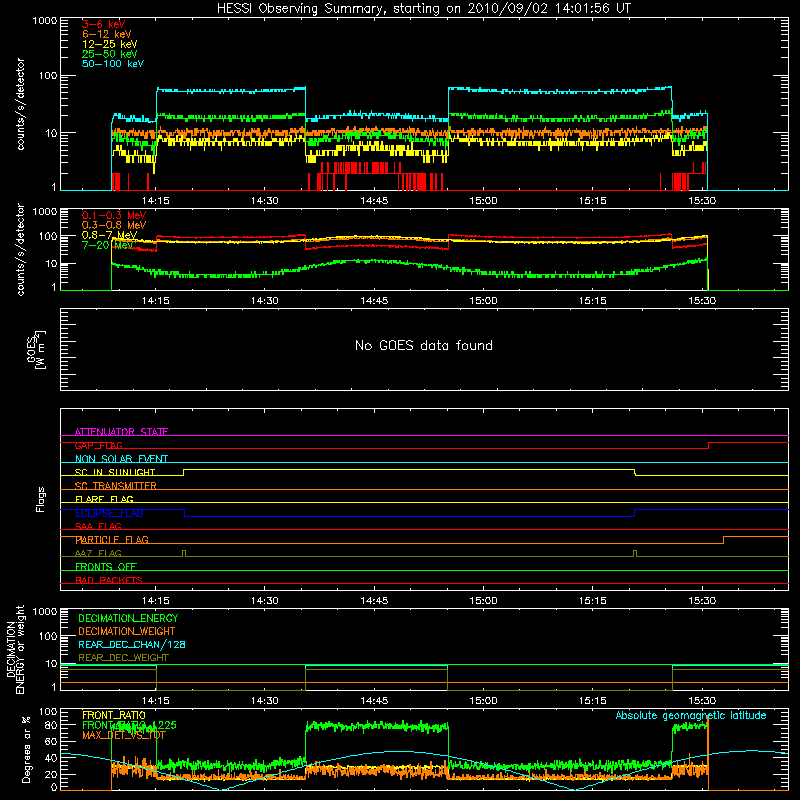Click the 14:45 tick under the keV panel

point(374,201)
